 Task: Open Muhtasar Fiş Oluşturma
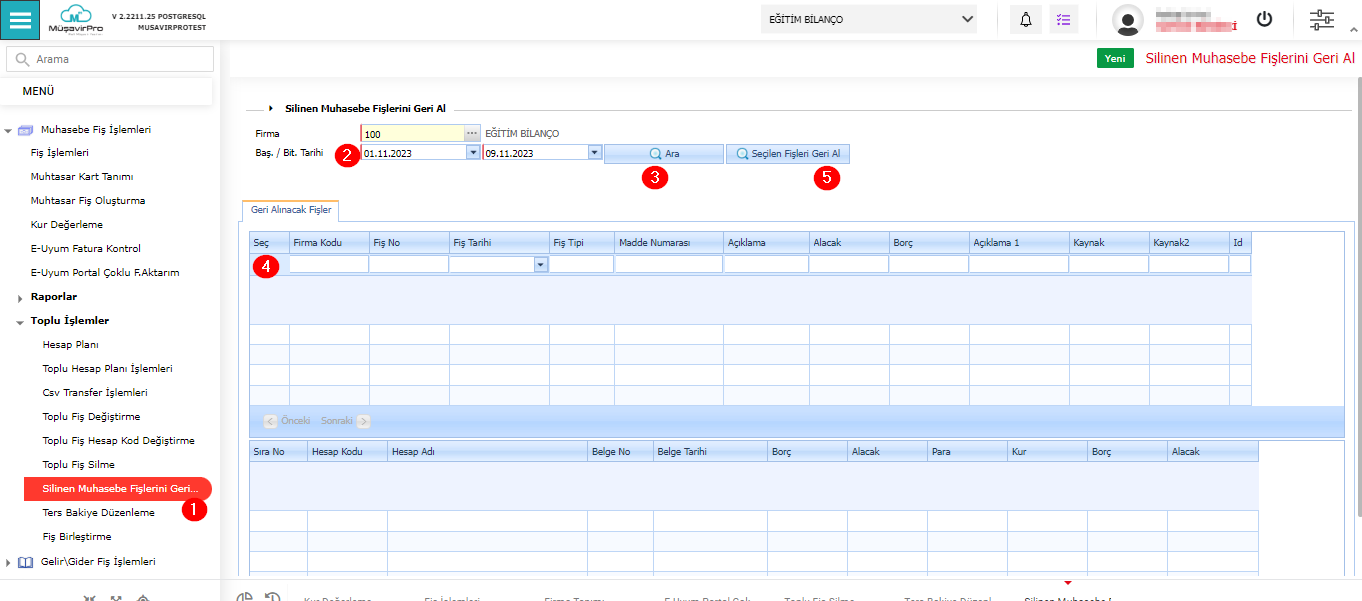click(88, 201)
